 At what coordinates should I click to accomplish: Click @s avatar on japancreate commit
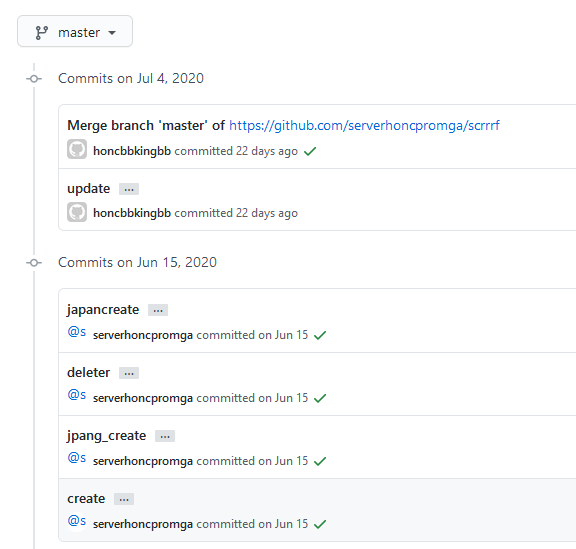coord(77,332)
